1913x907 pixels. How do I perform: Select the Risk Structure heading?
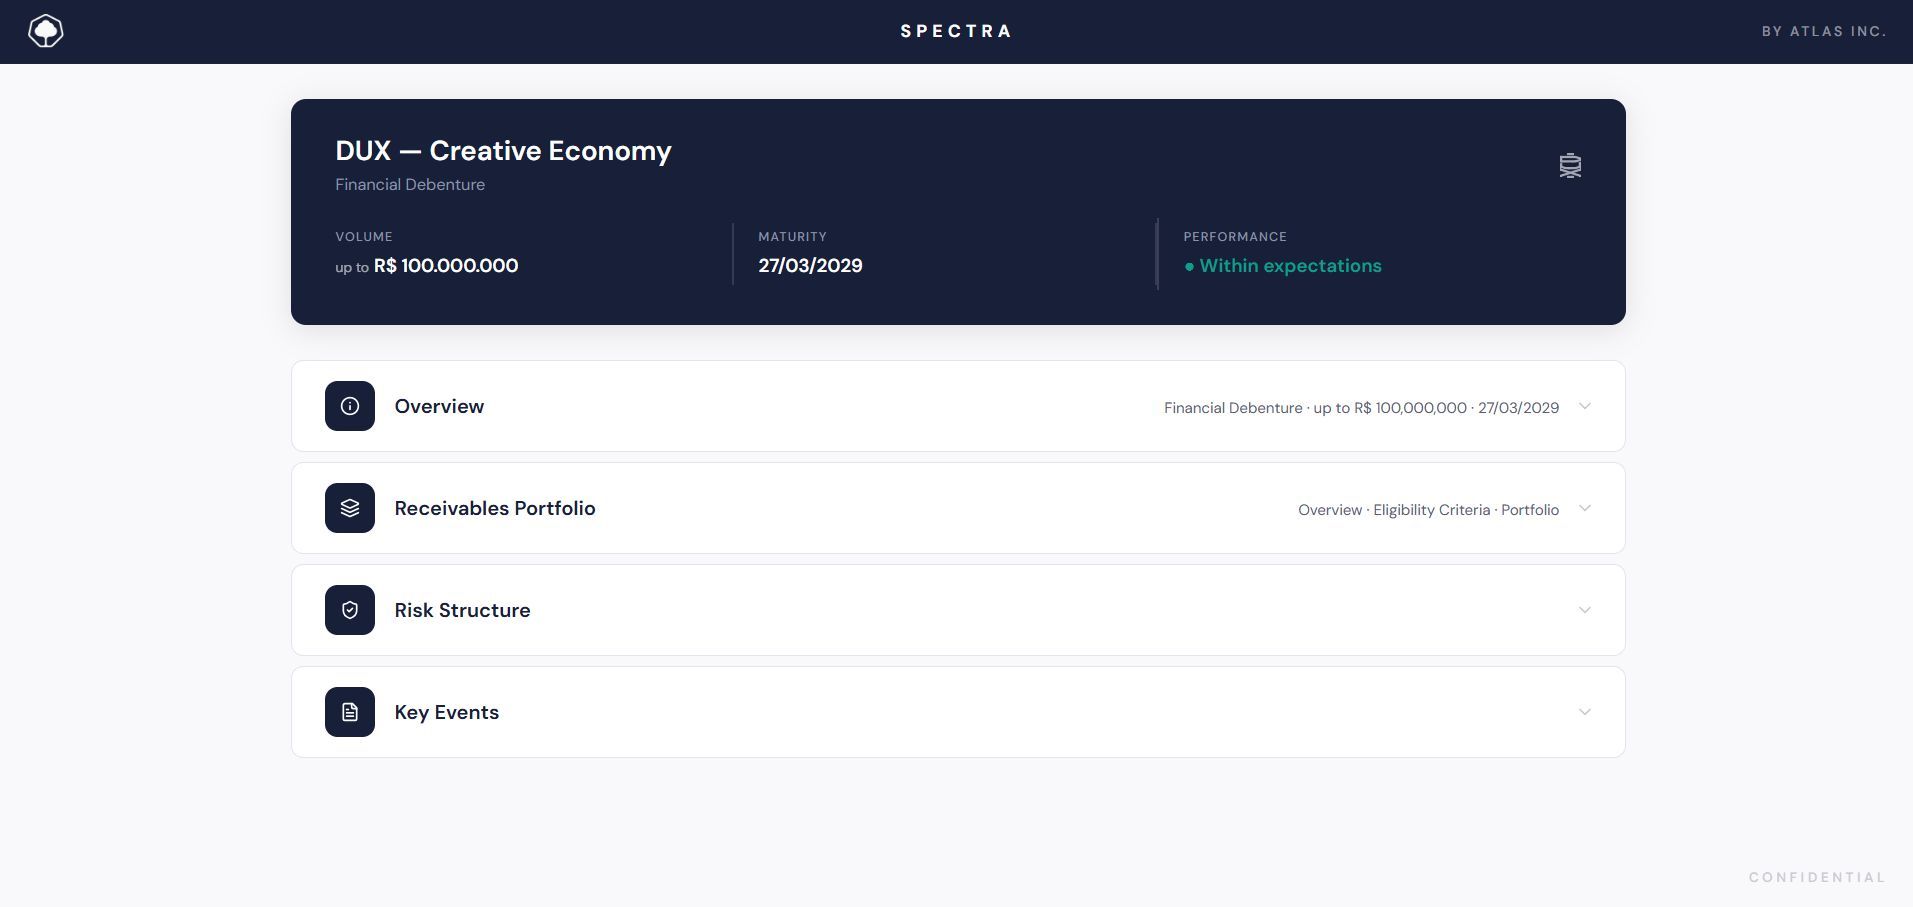462,610
